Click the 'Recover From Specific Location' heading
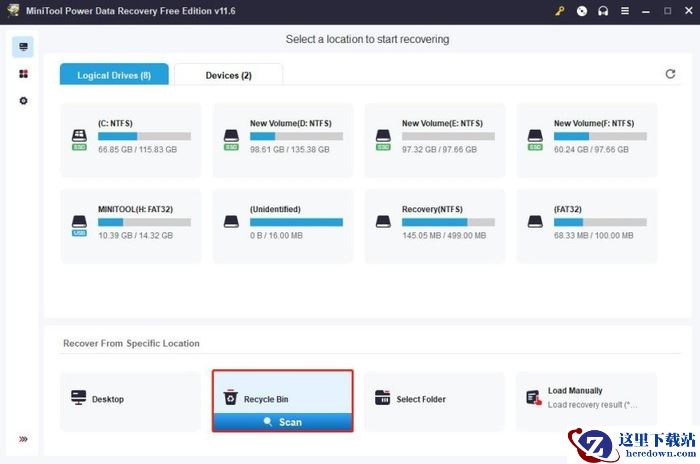Screen dimensions: 700x464 coord(131,343)
